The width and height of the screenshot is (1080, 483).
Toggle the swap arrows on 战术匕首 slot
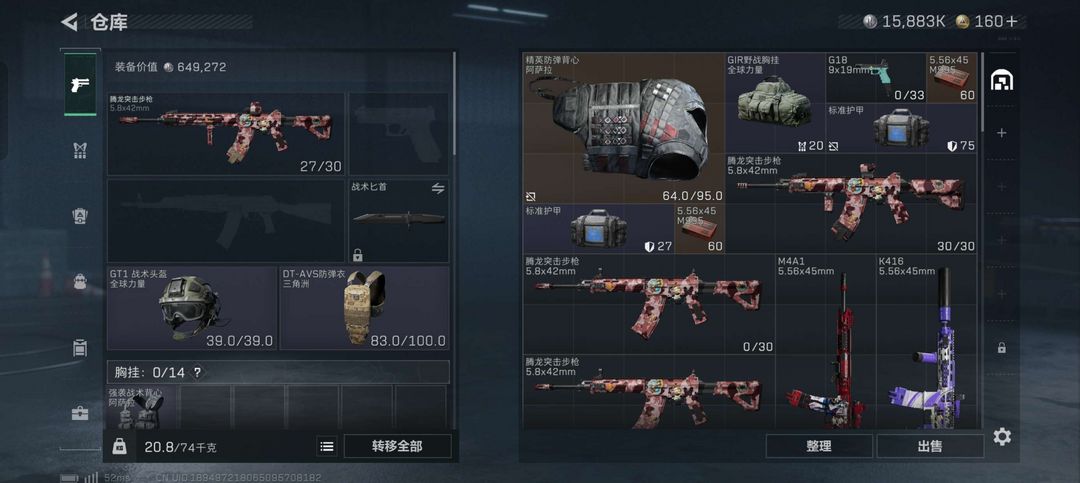(437, 188)
